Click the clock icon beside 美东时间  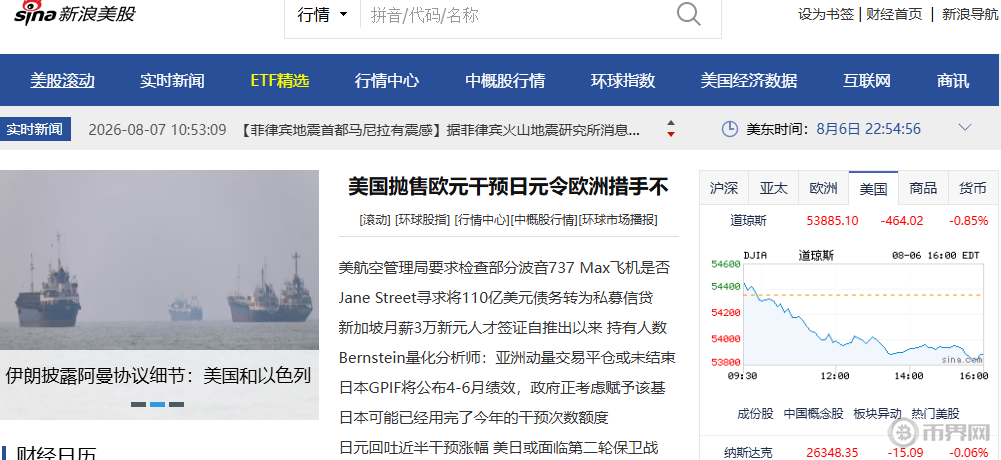[x=730, y=129]
